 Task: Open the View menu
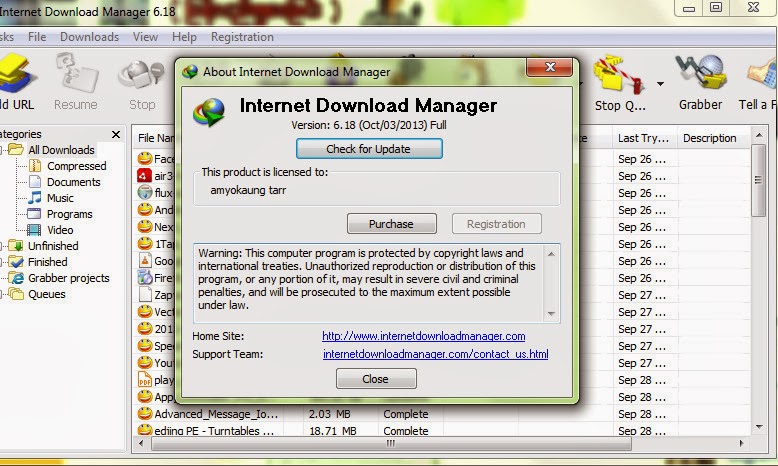(x=145, y=37)
